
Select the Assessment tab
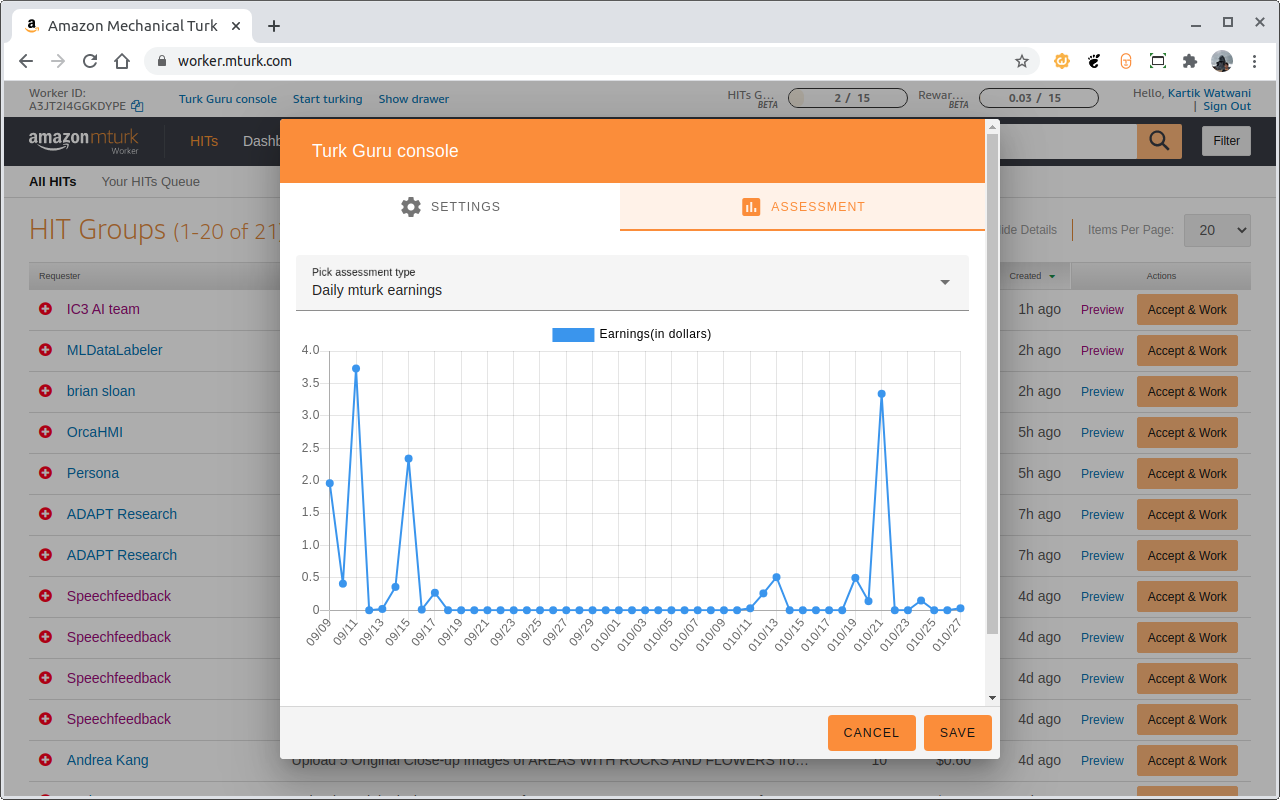[802, 207]
